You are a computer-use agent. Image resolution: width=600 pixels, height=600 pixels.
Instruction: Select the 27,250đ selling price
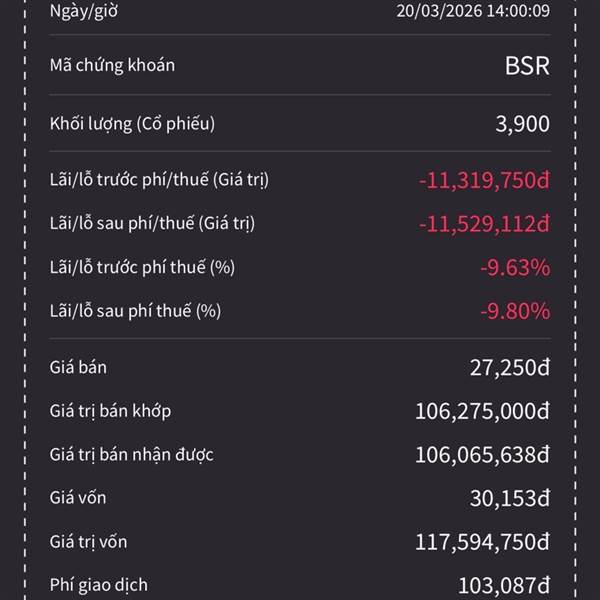(x=510, y=367)
